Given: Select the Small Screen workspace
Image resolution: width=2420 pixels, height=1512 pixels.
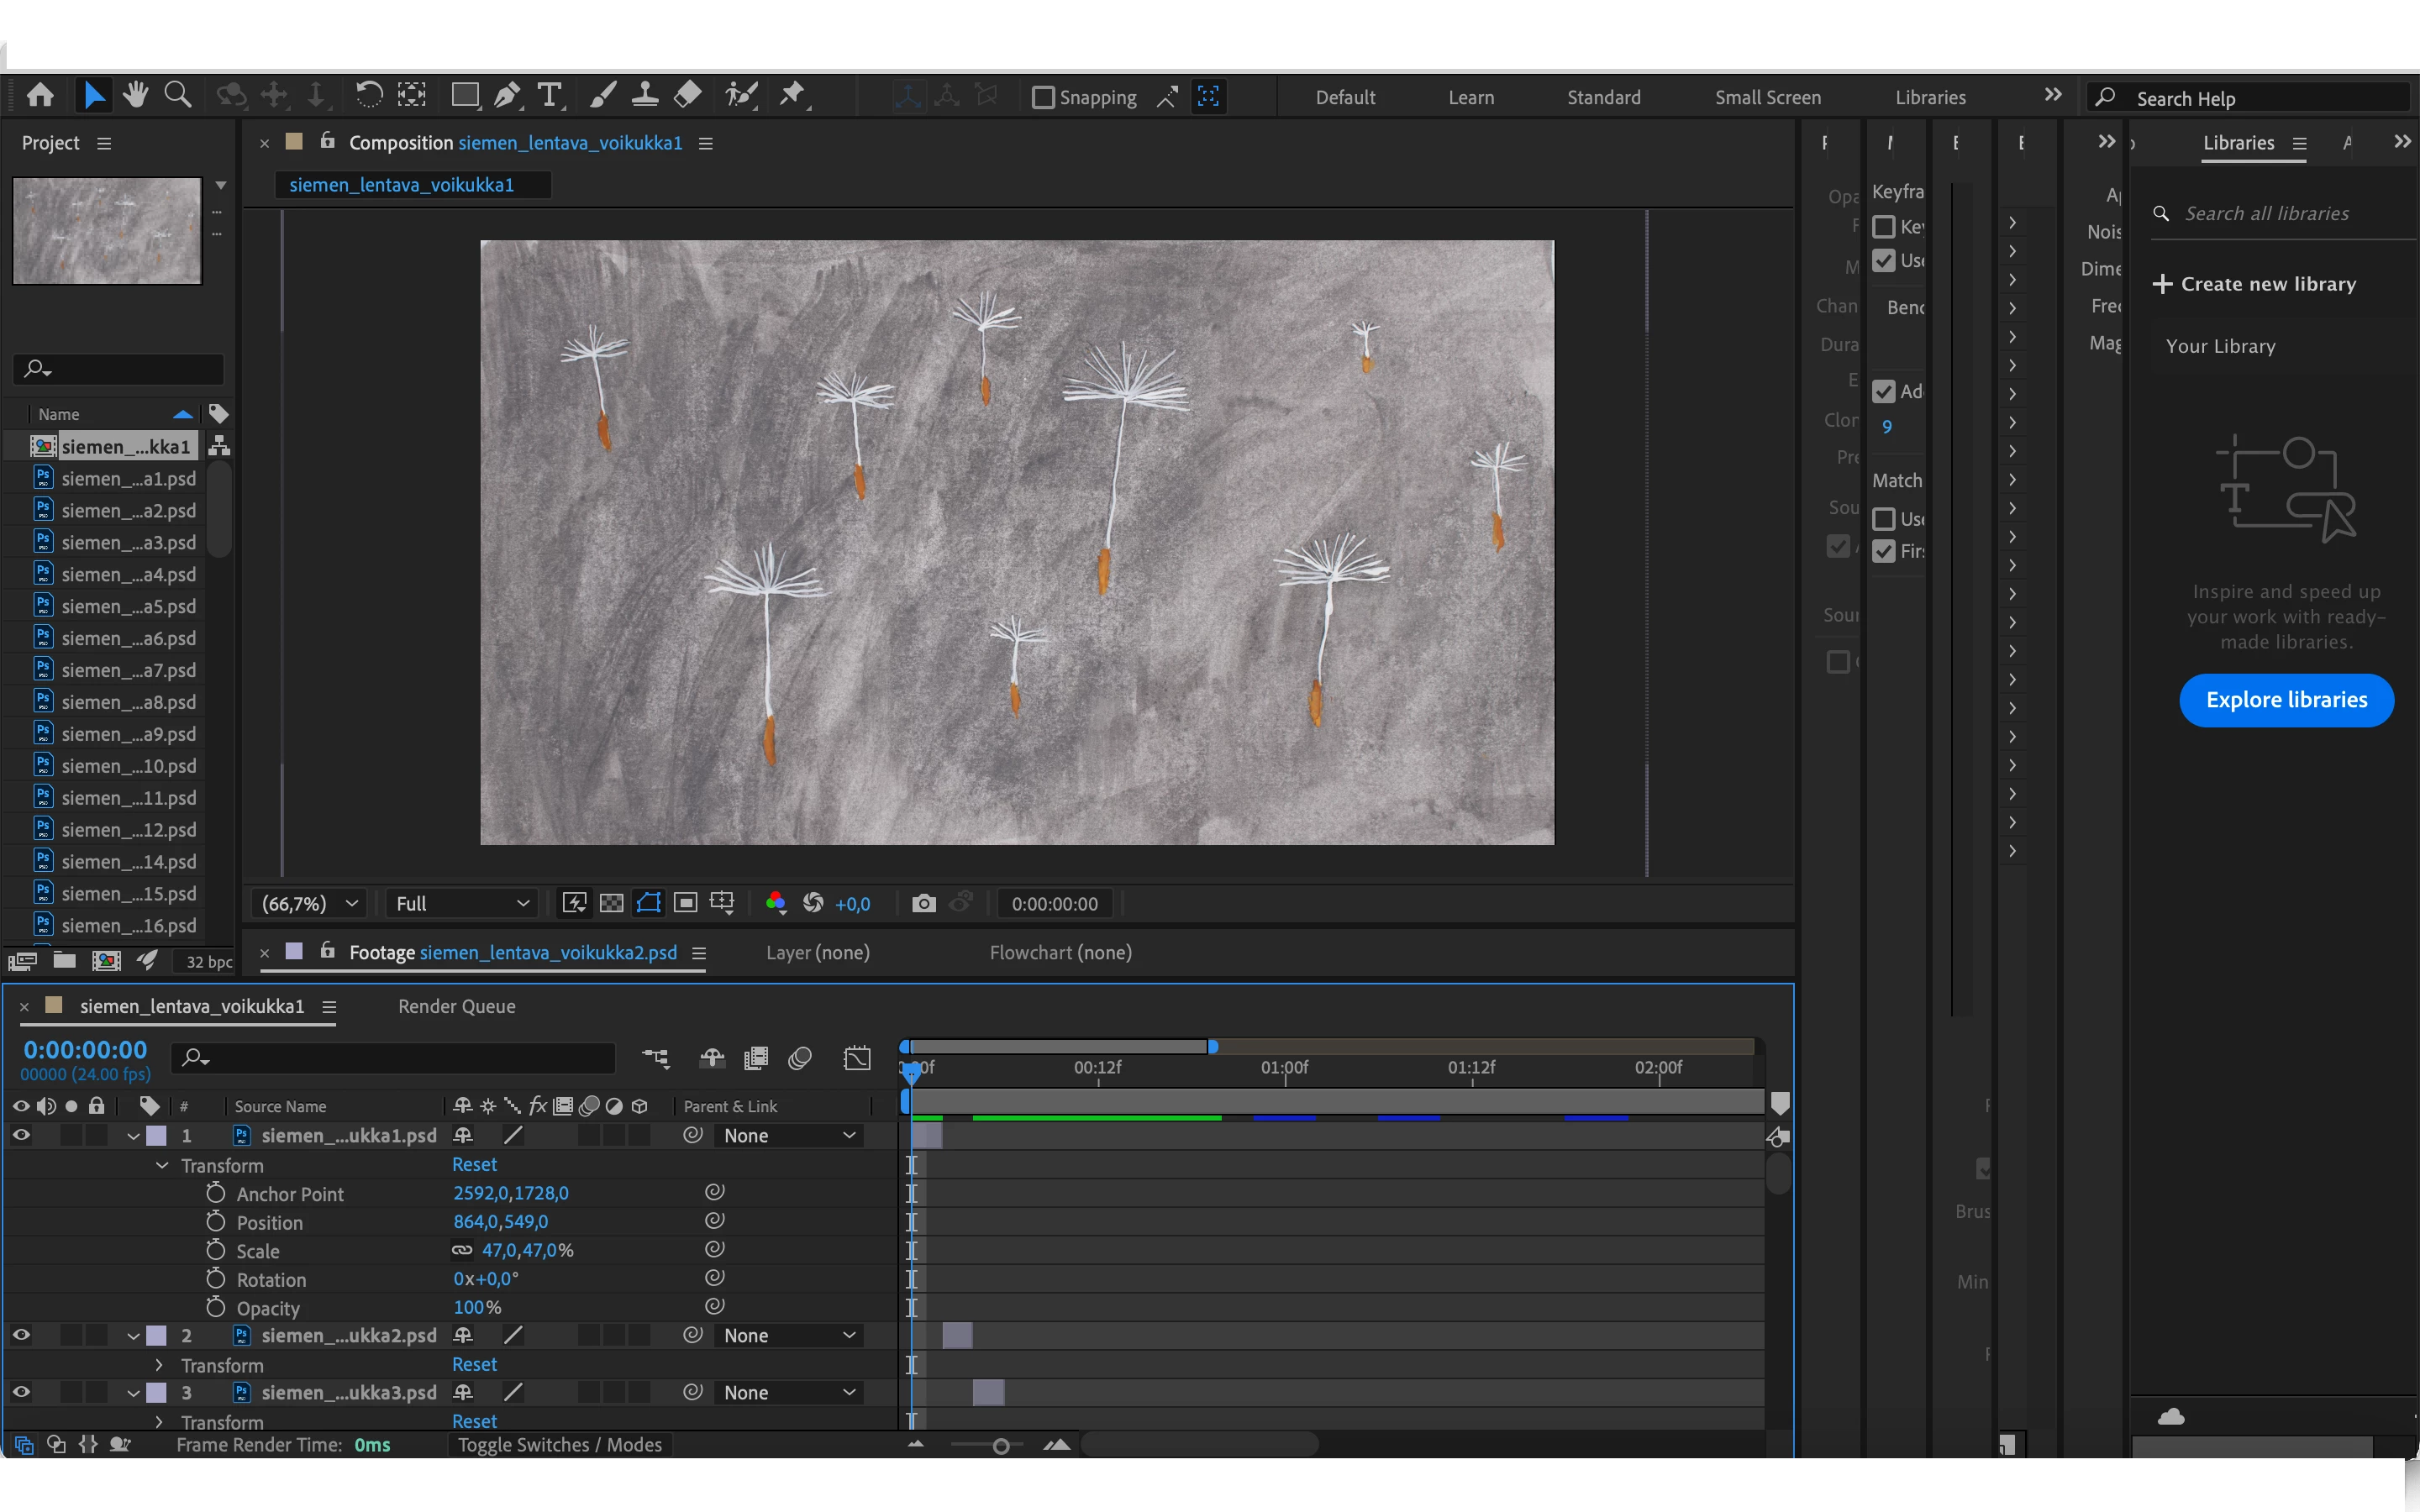Looking at the screenshot, I should pyautogui.click(x=1767, y=97).
